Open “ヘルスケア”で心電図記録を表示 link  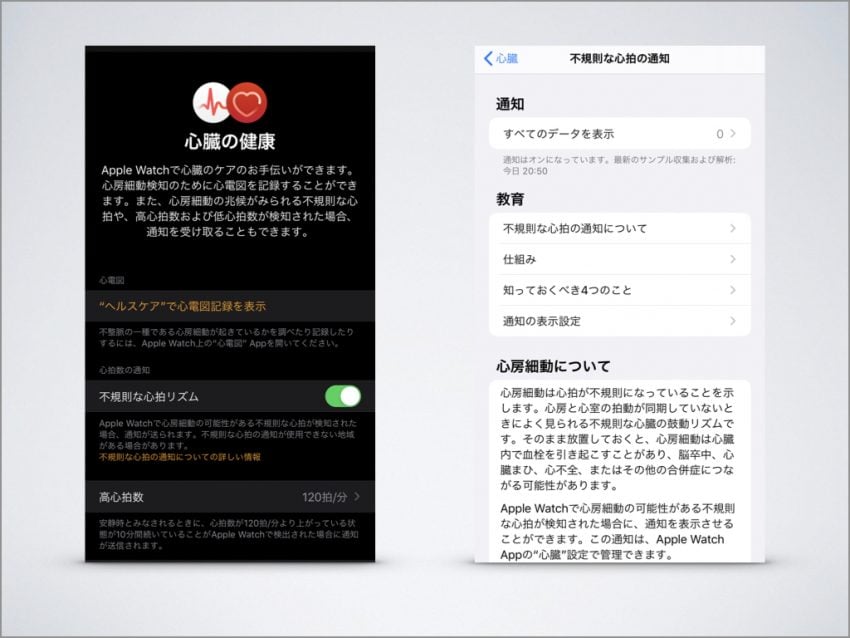click(182, 306)
